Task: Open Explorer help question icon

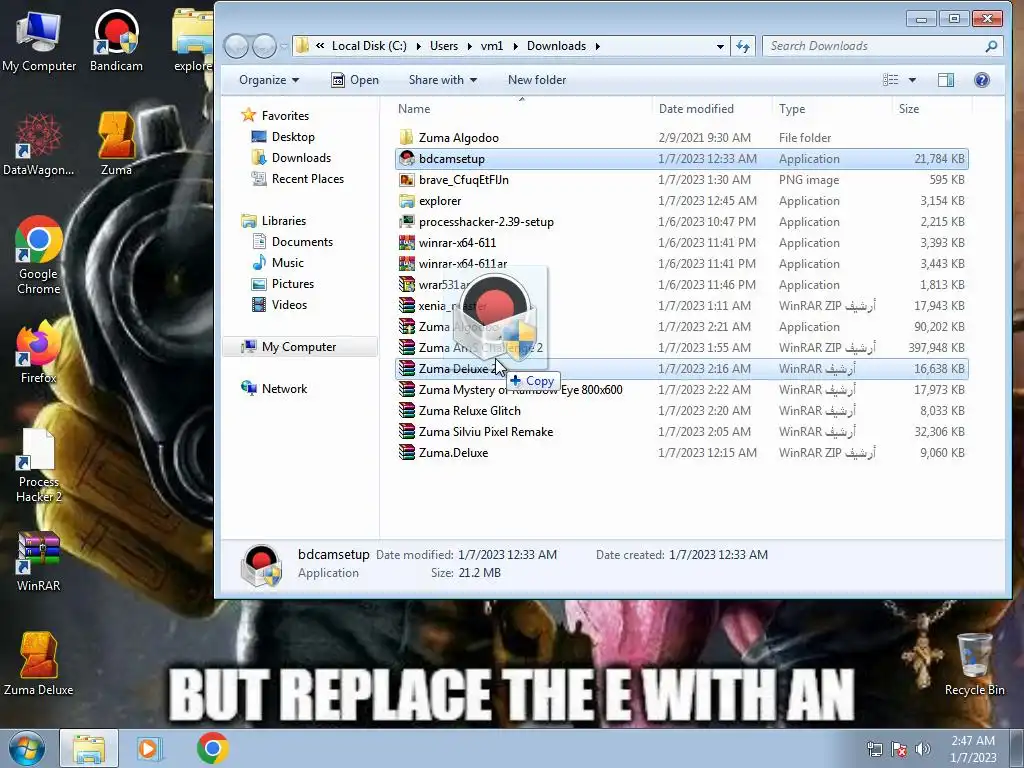Action: (982, 80)
